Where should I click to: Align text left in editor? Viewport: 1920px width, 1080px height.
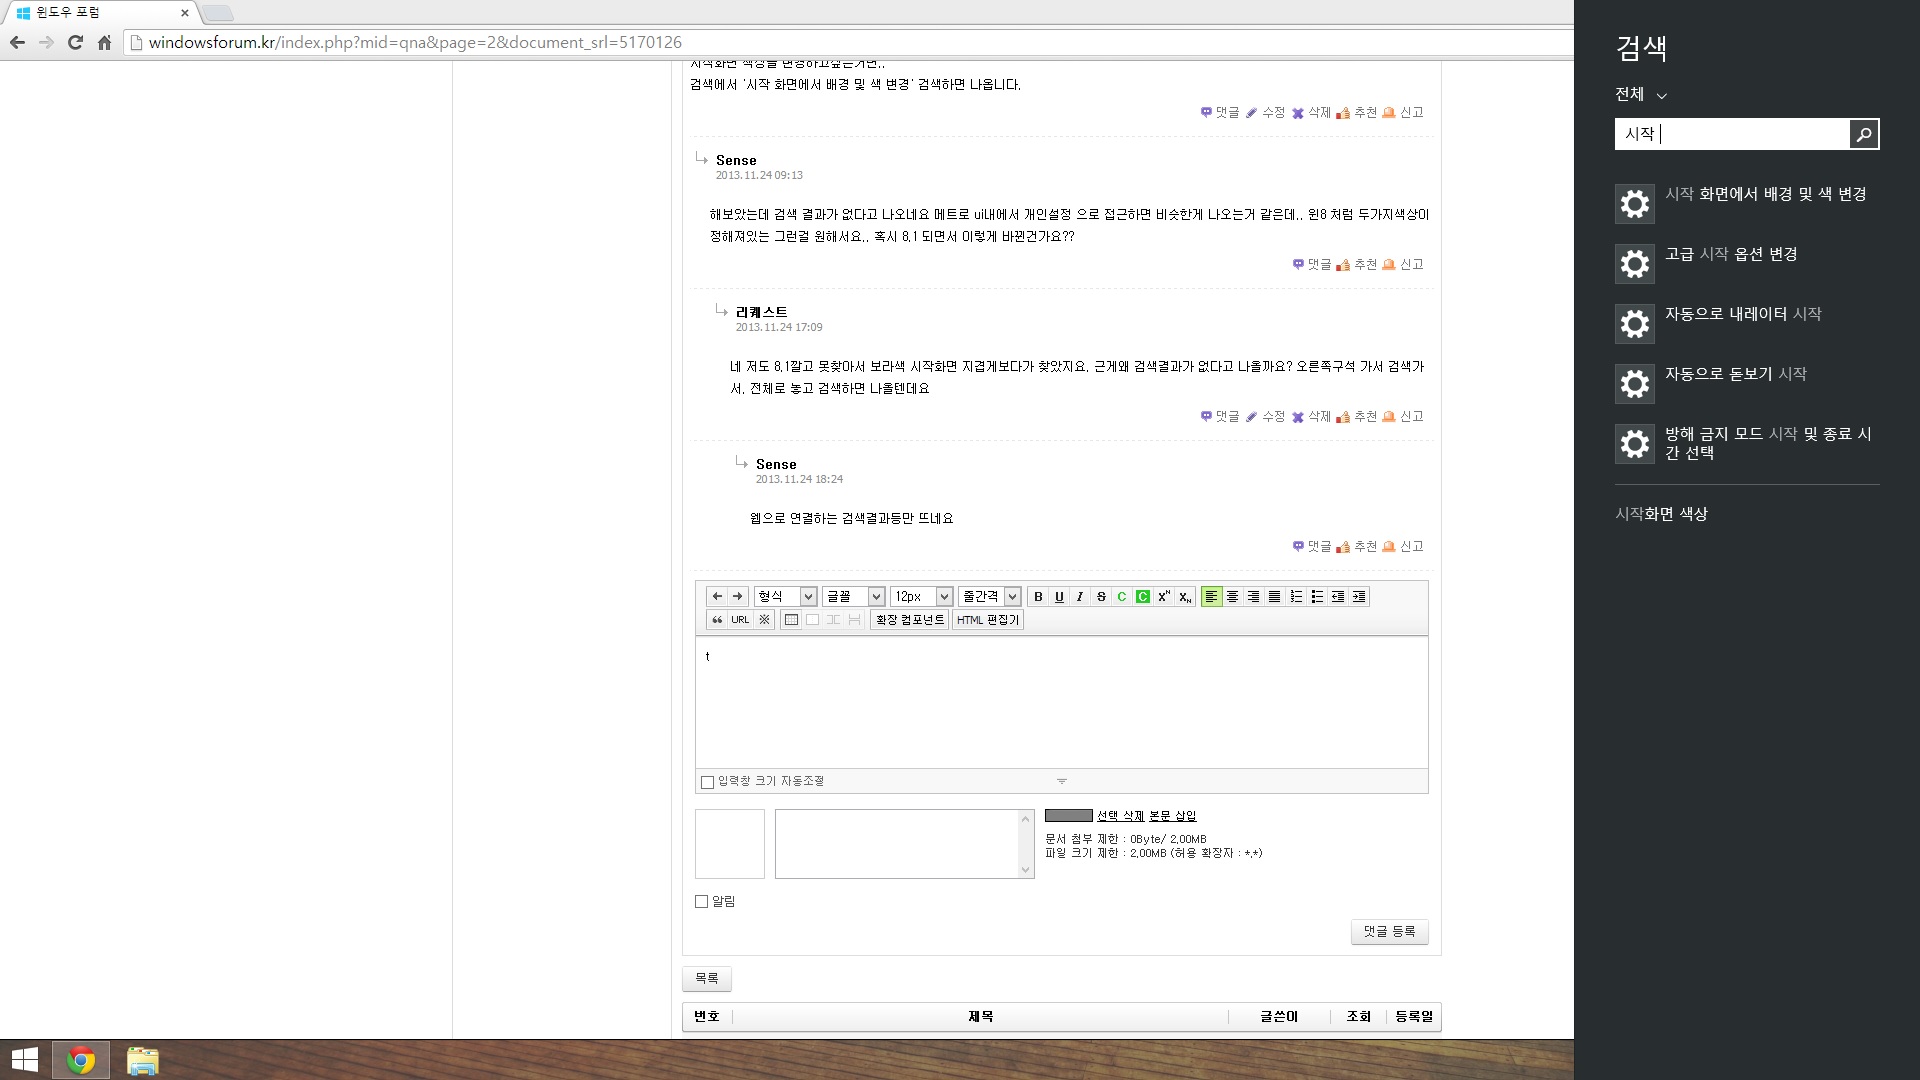pyautogui.click(x=1211, y=597)
